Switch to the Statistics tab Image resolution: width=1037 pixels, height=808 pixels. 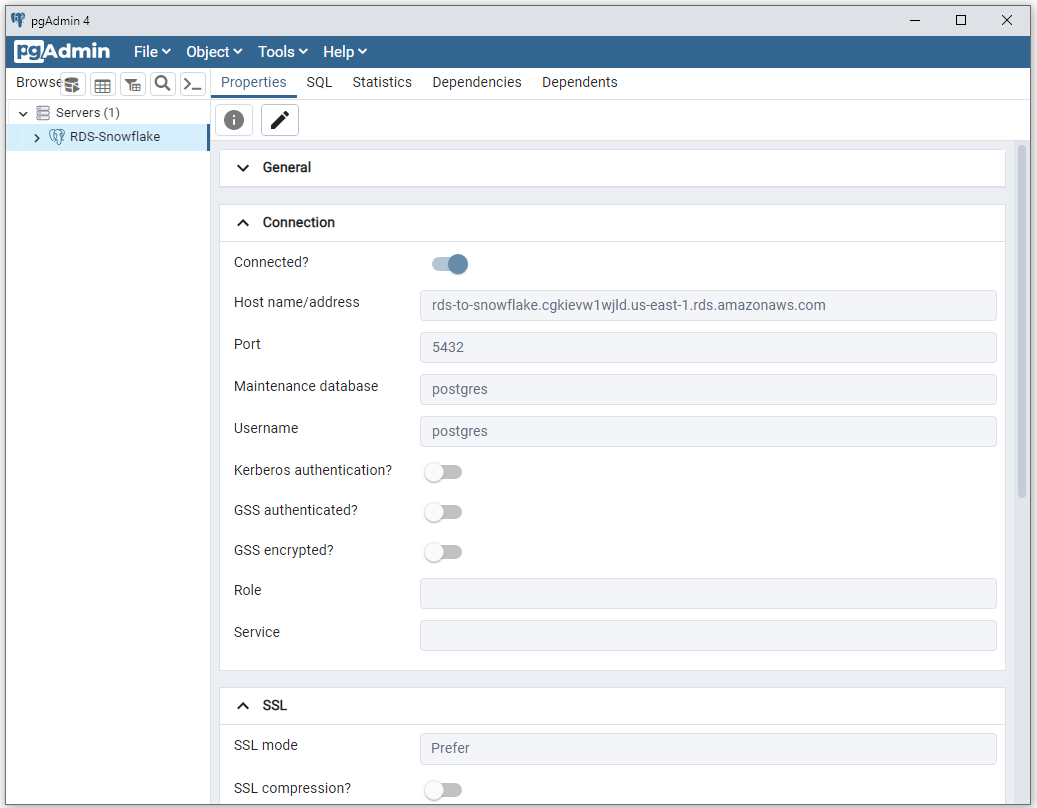tap(382, 82)
